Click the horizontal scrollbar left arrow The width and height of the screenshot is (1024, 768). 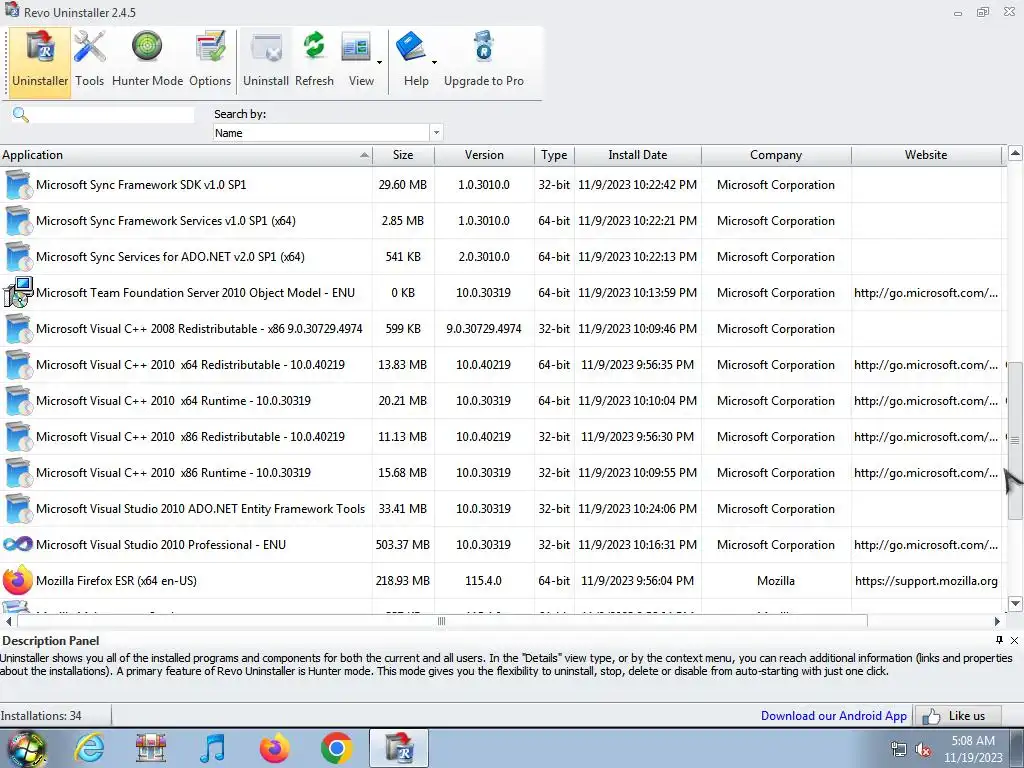coord(8,621)
